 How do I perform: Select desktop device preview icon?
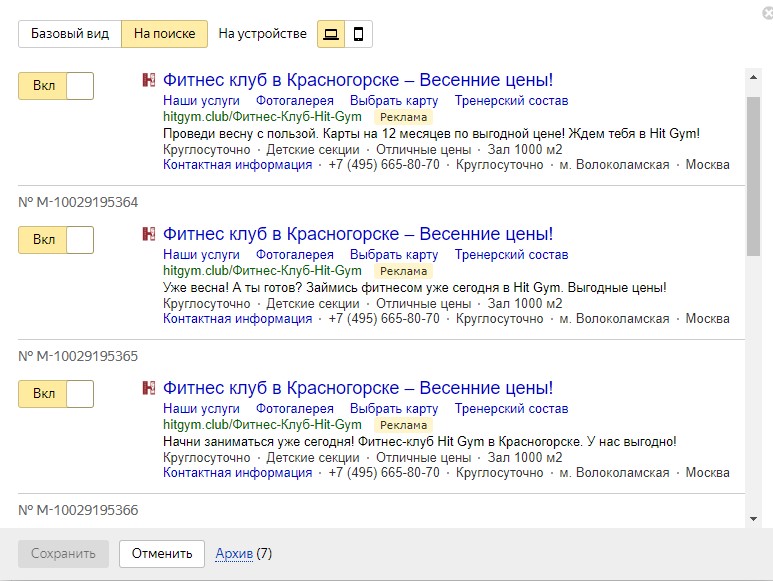331,34
